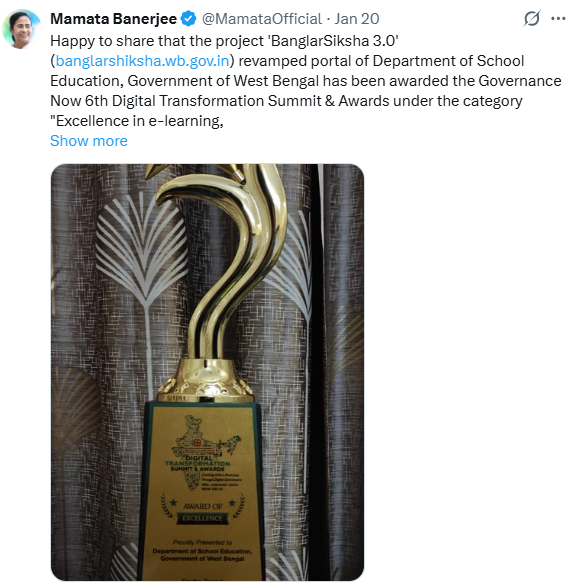Click the 'revamped portal of Department of School' text
This screenshot has width=573, height=586.
pyautogui.click(x=381, y=61)
